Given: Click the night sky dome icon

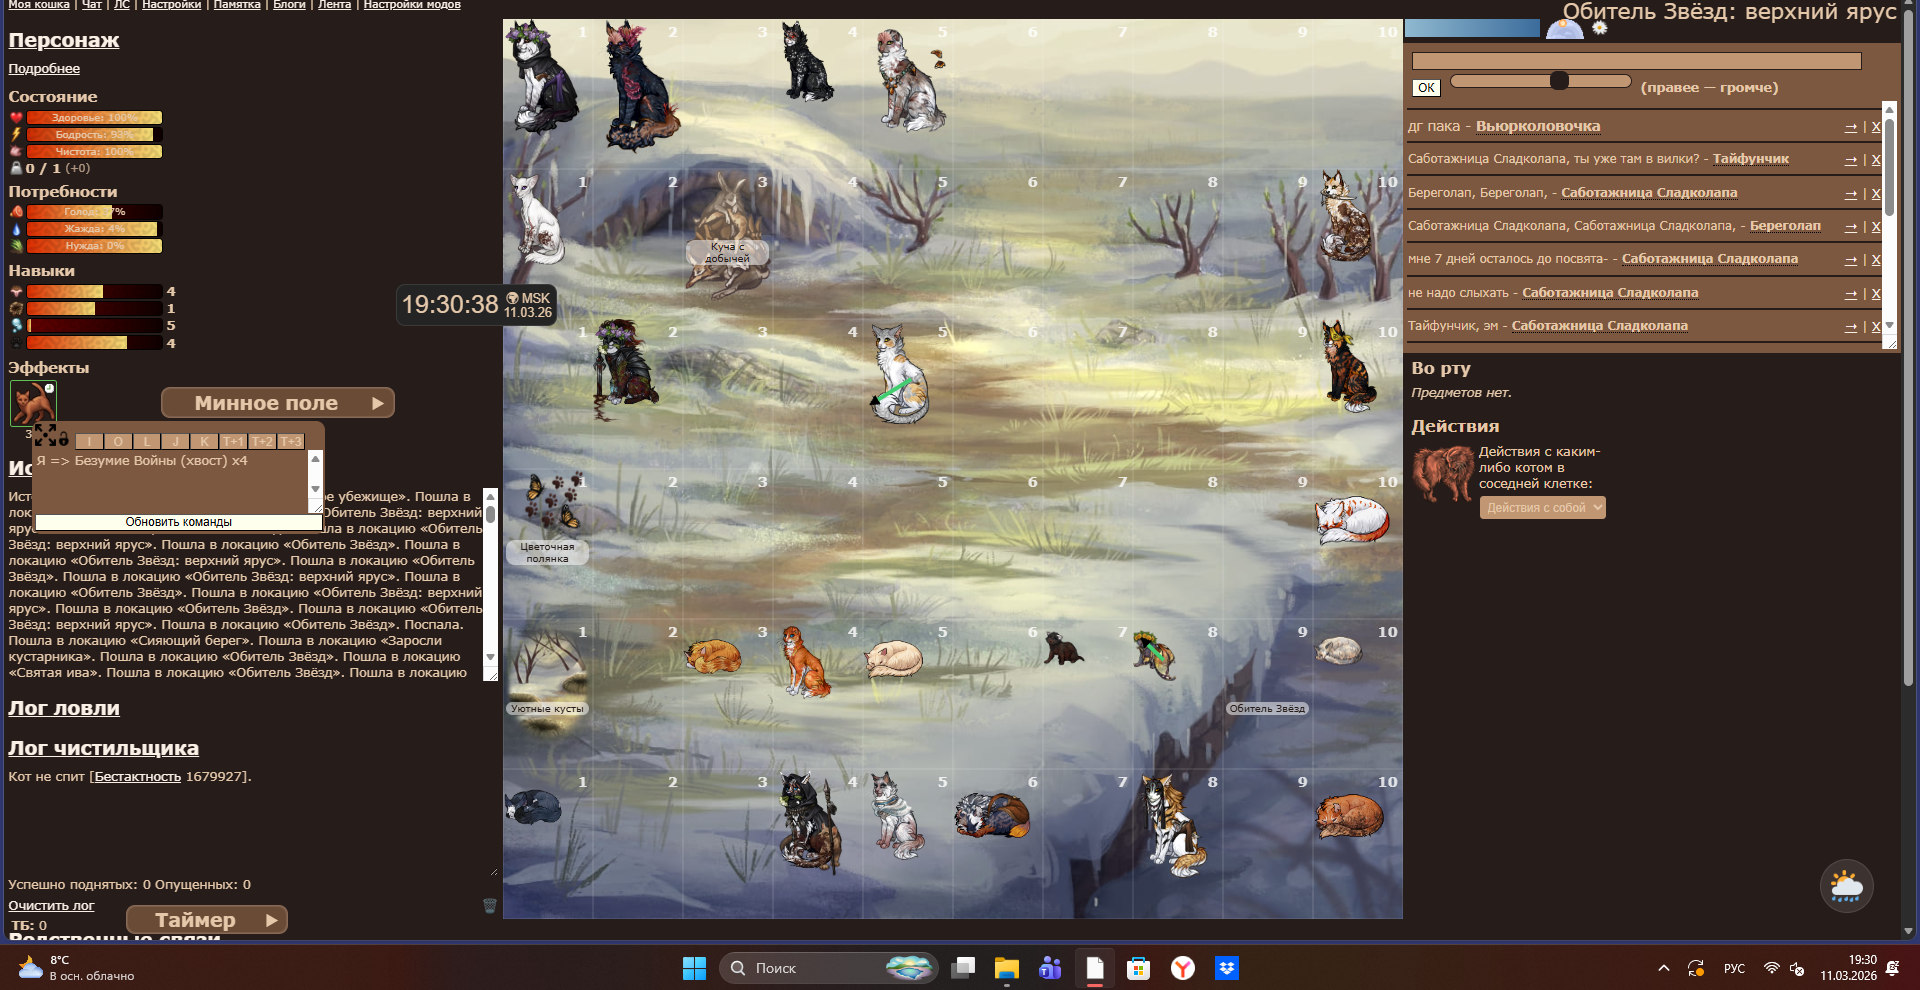Looking at the screenshot, I should tap(1565, 29).
